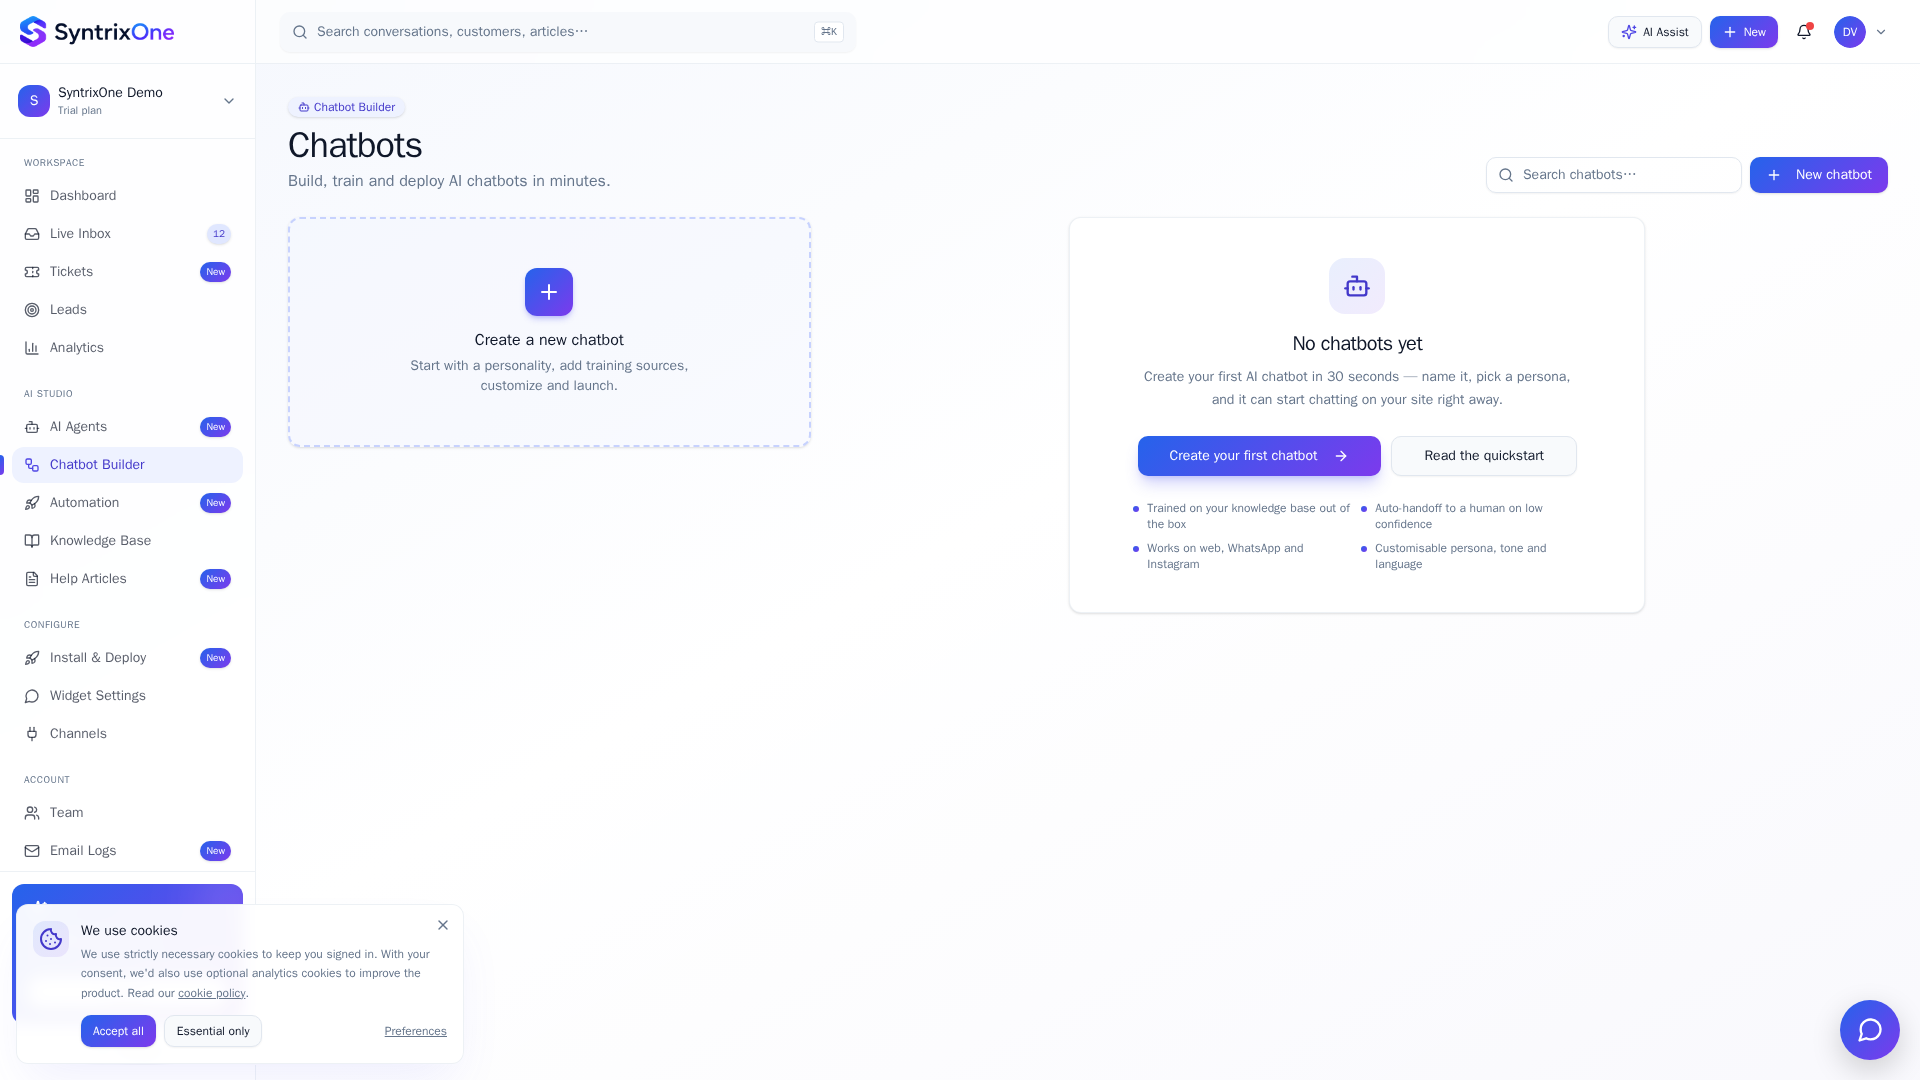Open the Team people icon

(x=32, y=813)
